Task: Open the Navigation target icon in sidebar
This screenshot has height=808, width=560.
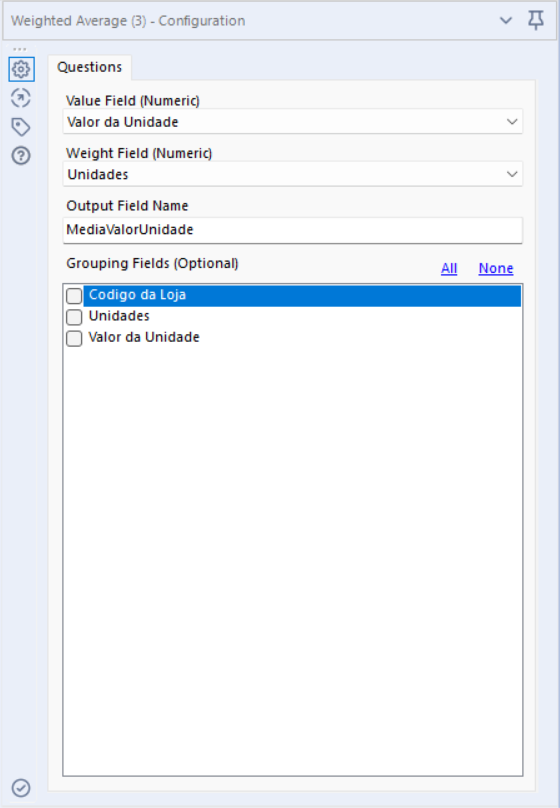Action: (21, 98)
